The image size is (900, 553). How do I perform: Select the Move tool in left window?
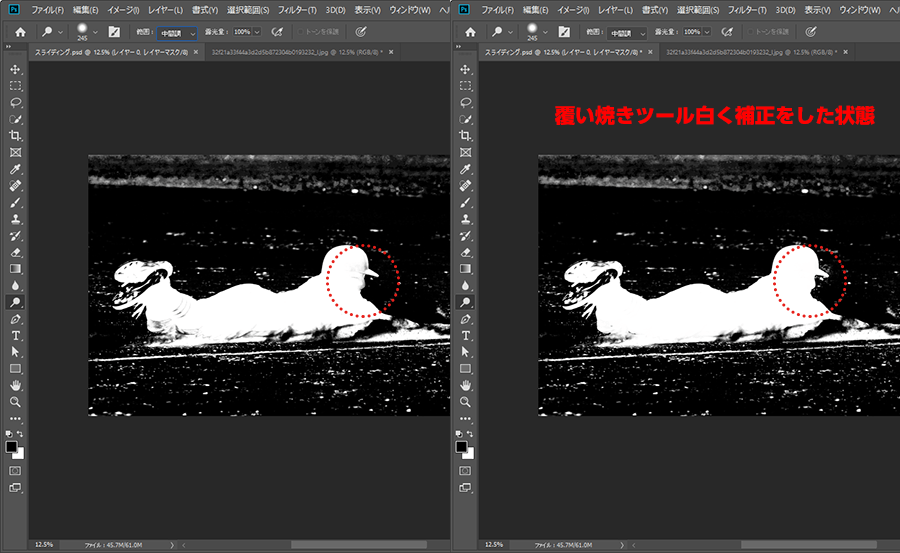[x=15, y=69]
